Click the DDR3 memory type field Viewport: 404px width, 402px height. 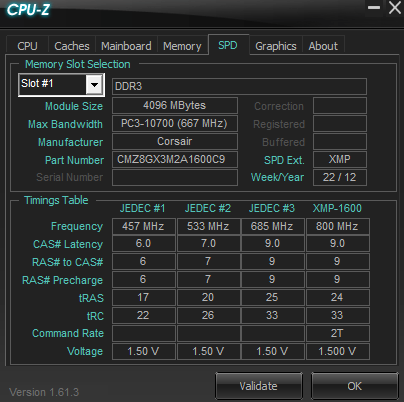point(239,86)
